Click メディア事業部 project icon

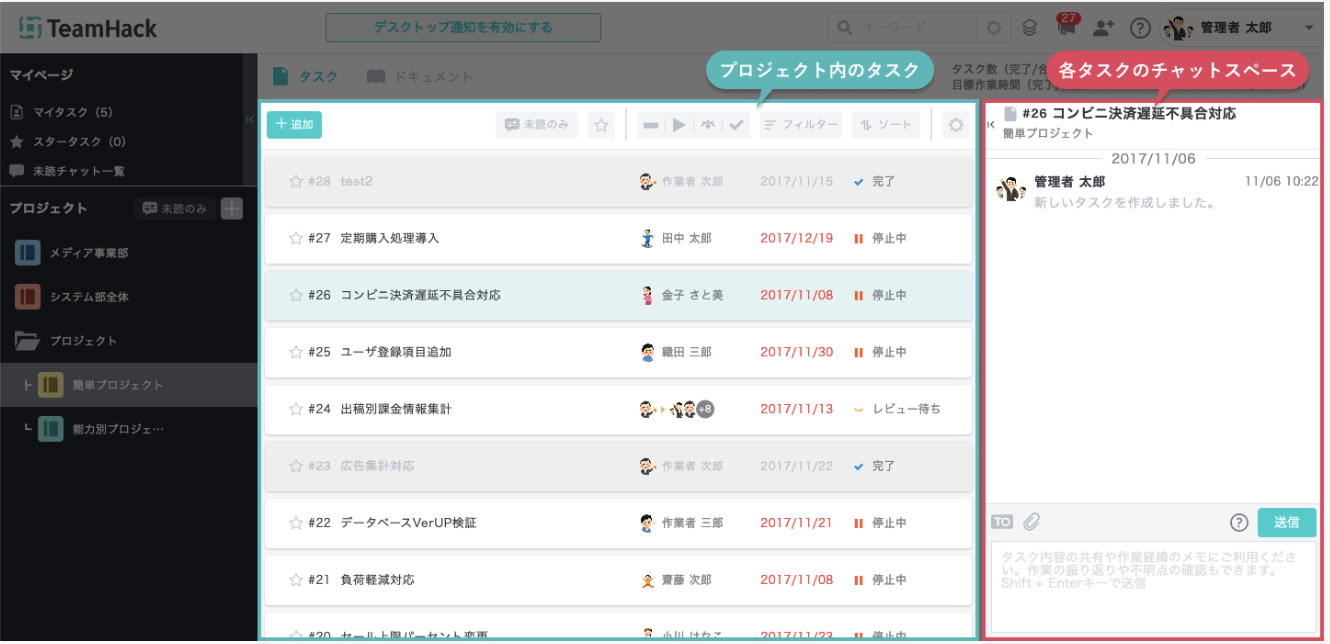pos(28,253)
